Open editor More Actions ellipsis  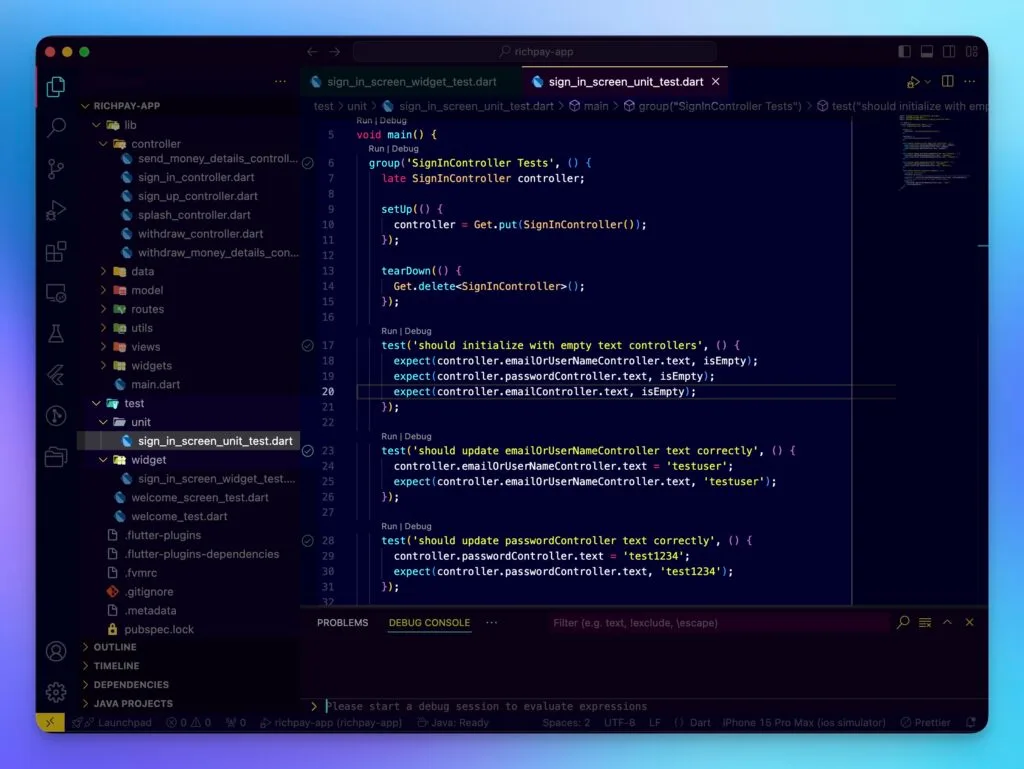coord(970,82)
